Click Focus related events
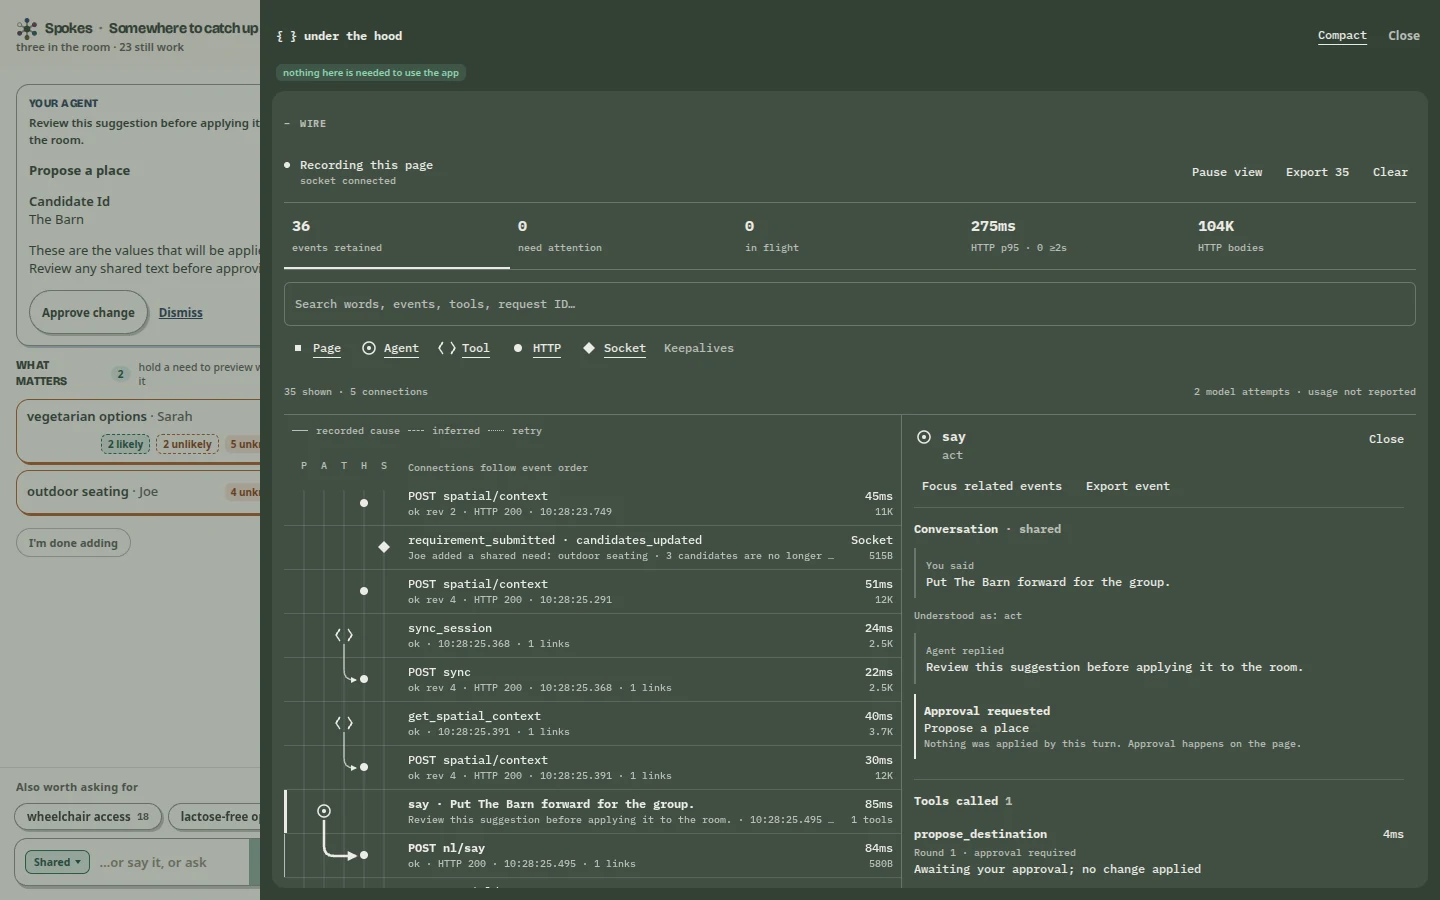This screenshot has height=900, width=1440. click(x=992, y=486)
